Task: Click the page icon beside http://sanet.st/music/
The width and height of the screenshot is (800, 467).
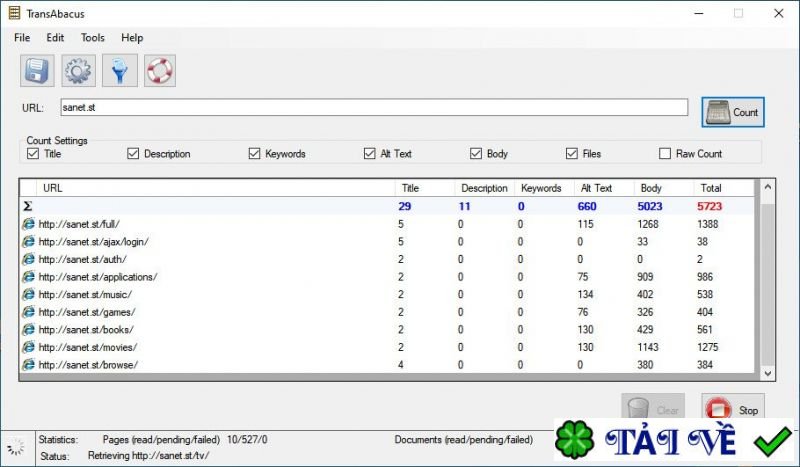Action: [29, 294]
